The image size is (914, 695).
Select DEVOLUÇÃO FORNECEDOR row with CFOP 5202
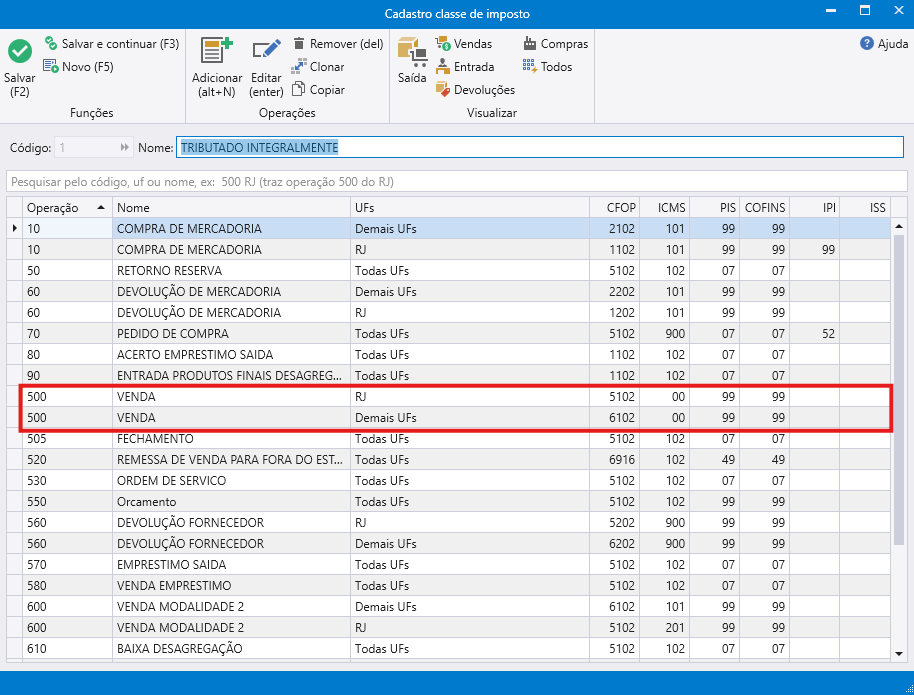tap(449, 522)
